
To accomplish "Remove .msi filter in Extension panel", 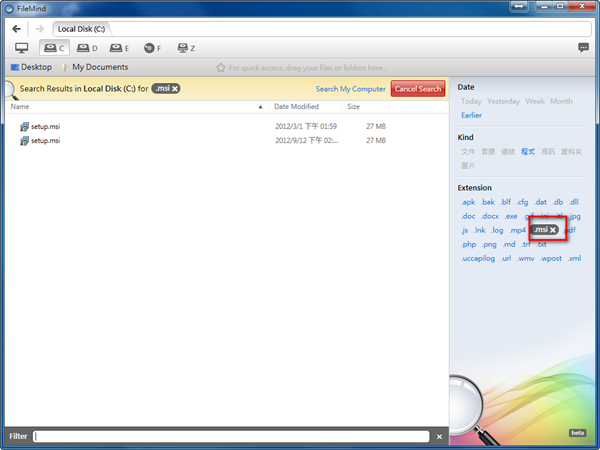I will click(553, 230).
